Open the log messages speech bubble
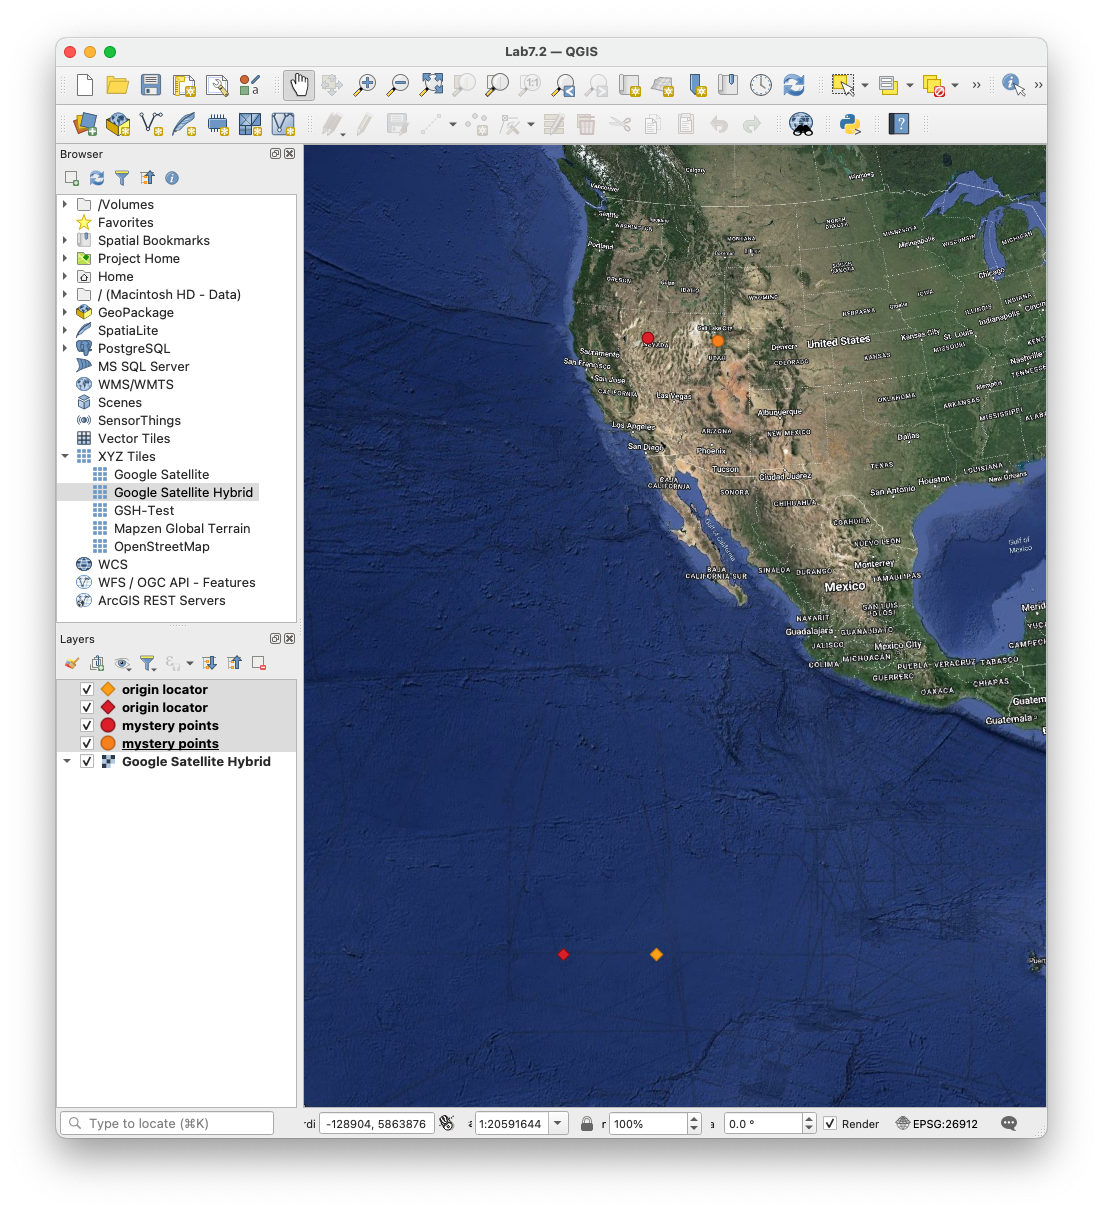 (1009, 1123)
